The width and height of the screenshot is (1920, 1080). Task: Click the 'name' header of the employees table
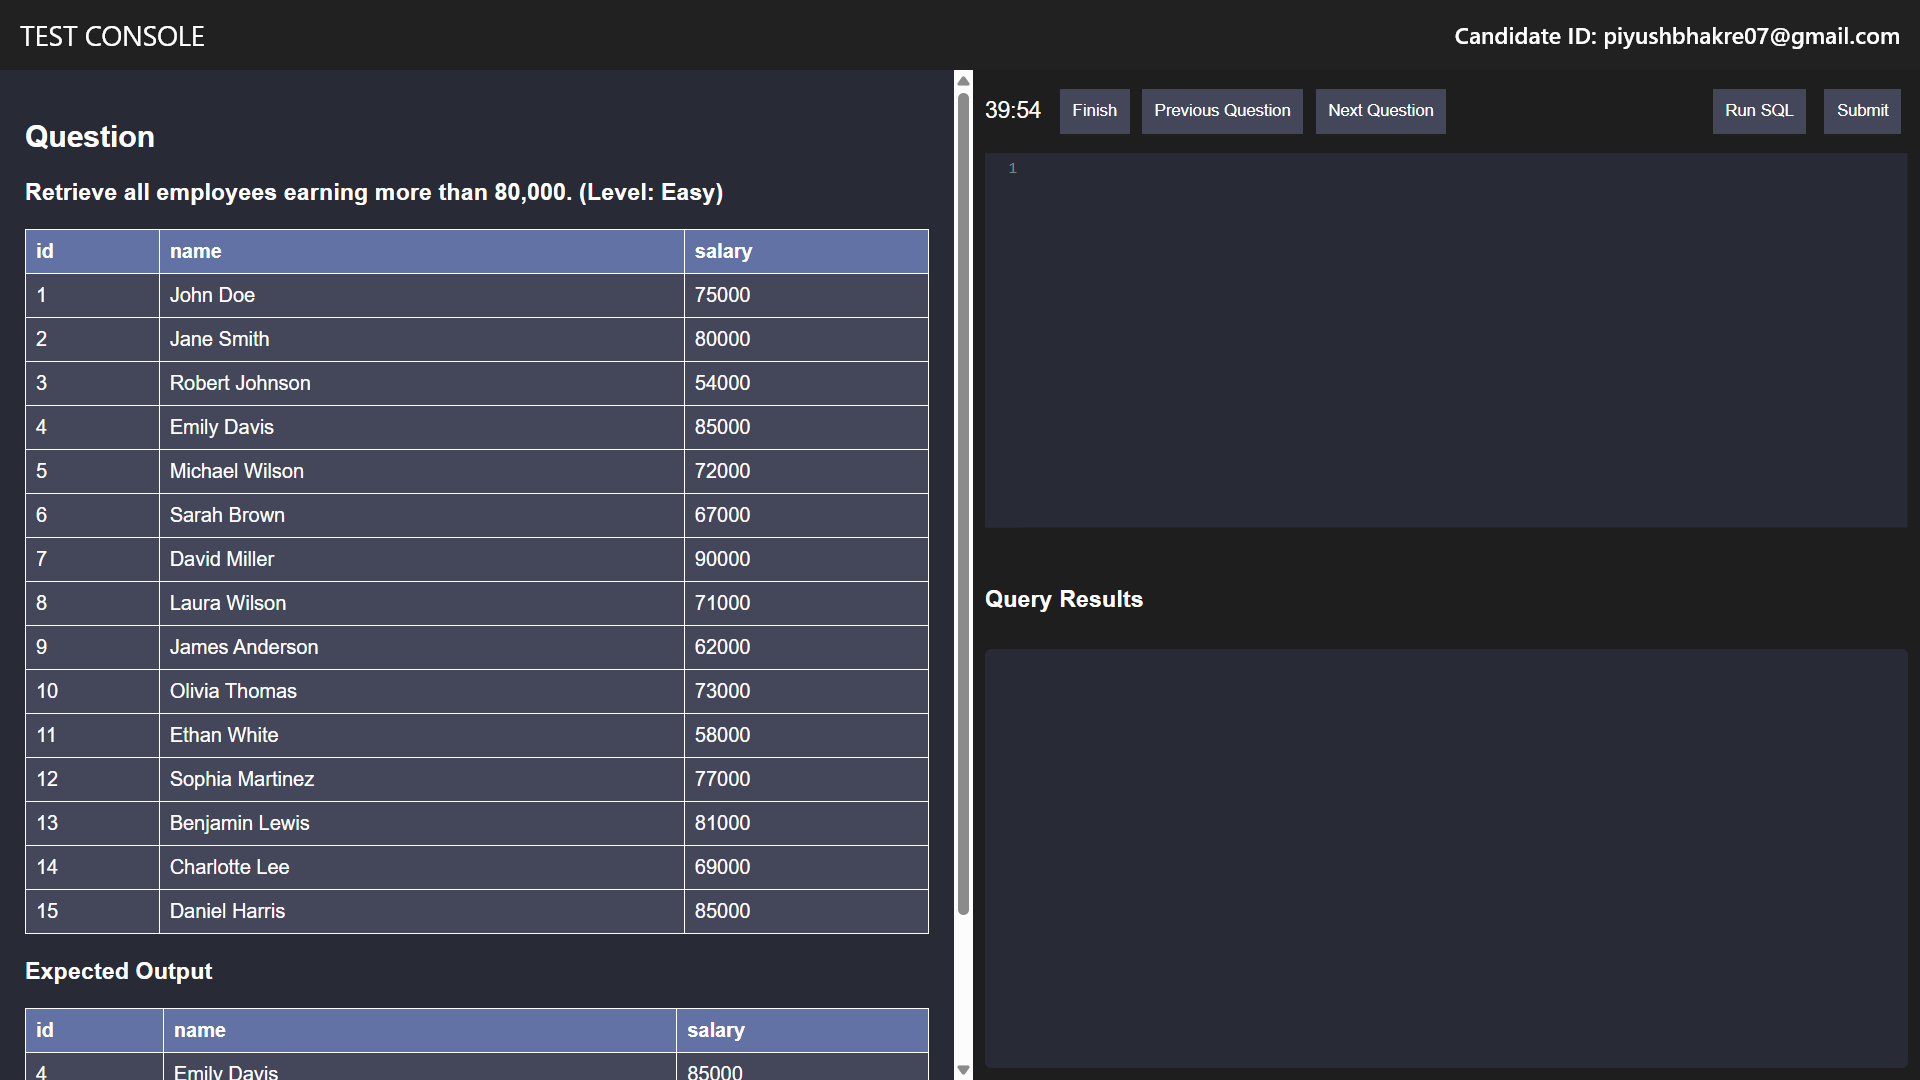[422, 252]
